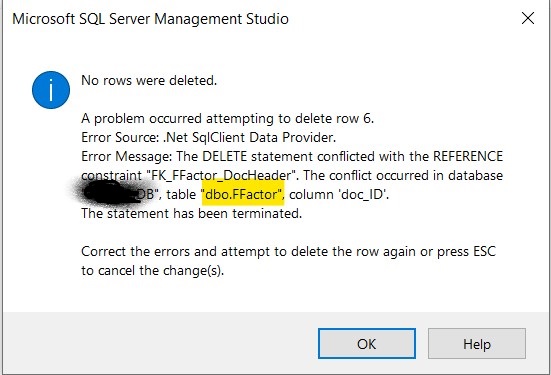The width and height of the screenshot is (551, 375).
Task: Open Help for this error
Action: pos(477,343)
